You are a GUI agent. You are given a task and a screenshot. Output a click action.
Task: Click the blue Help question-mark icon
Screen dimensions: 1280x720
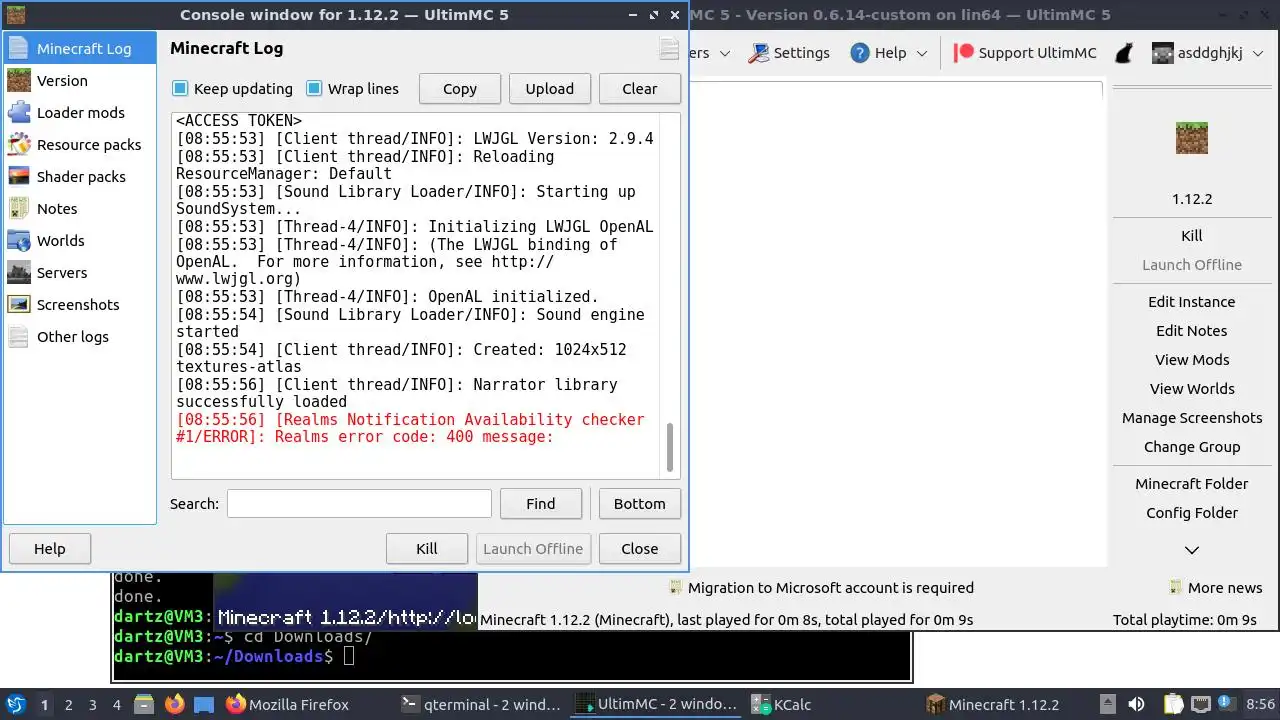(x=860, y=53)
